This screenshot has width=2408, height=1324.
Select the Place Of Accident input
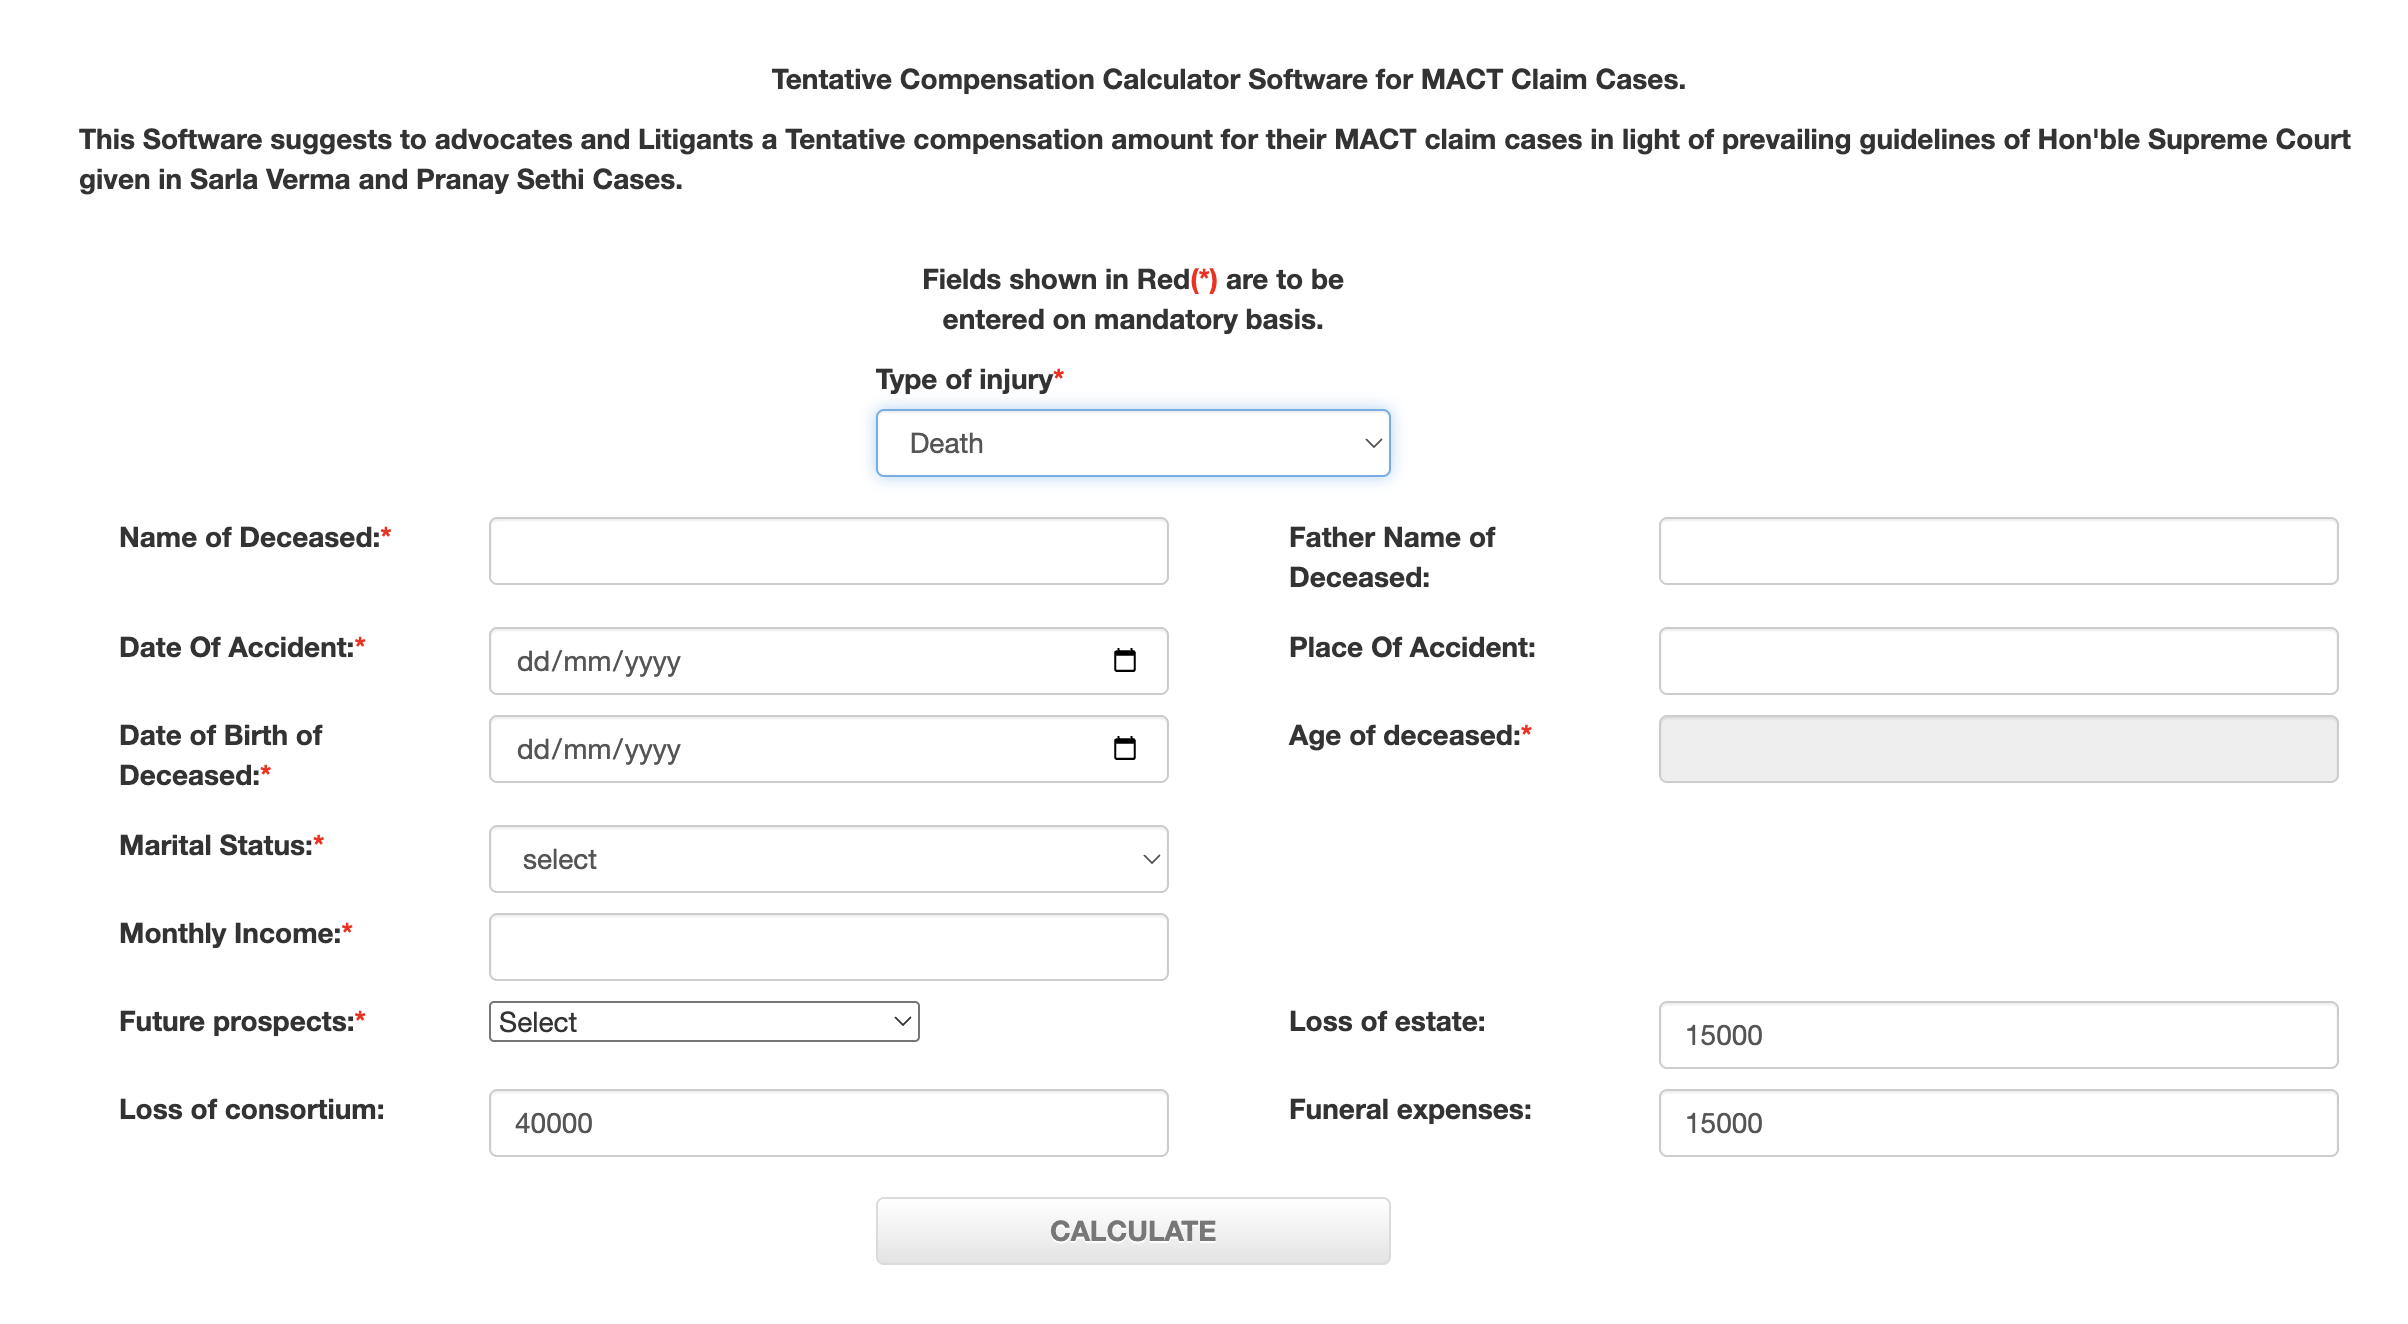(1997, 661)
